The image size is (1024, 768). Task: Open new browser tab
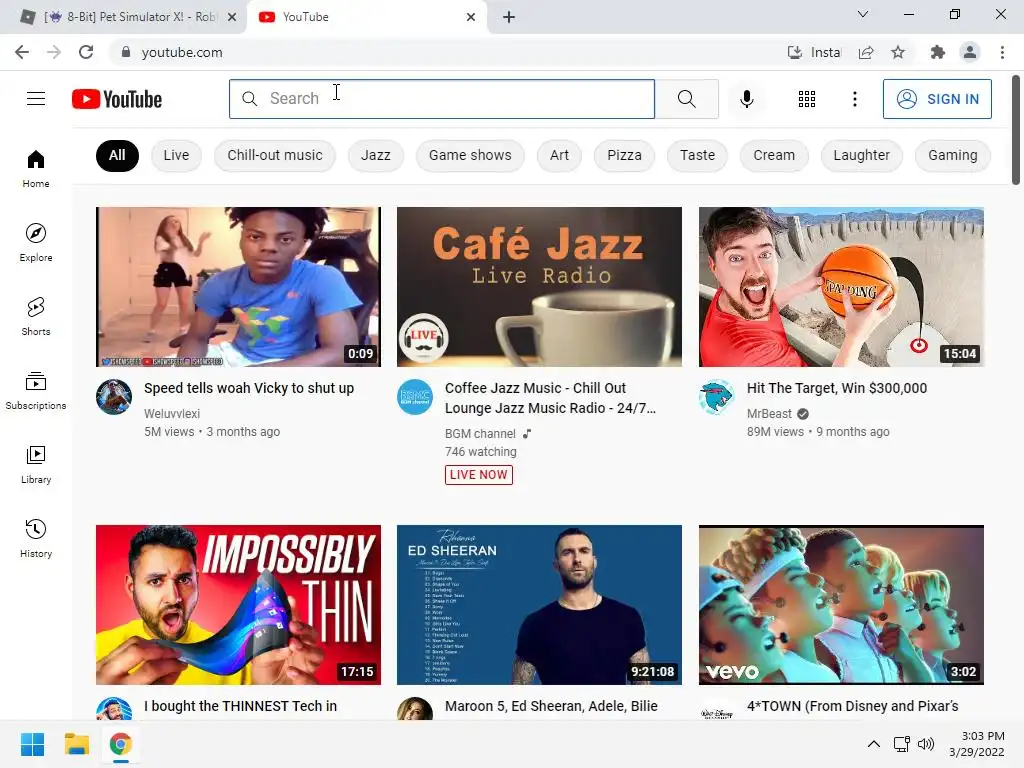(x=509, y=17)
